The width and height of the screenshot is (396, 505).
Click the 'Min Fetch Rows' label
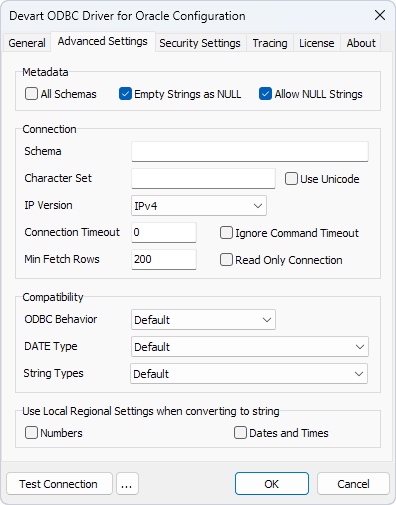62,259
